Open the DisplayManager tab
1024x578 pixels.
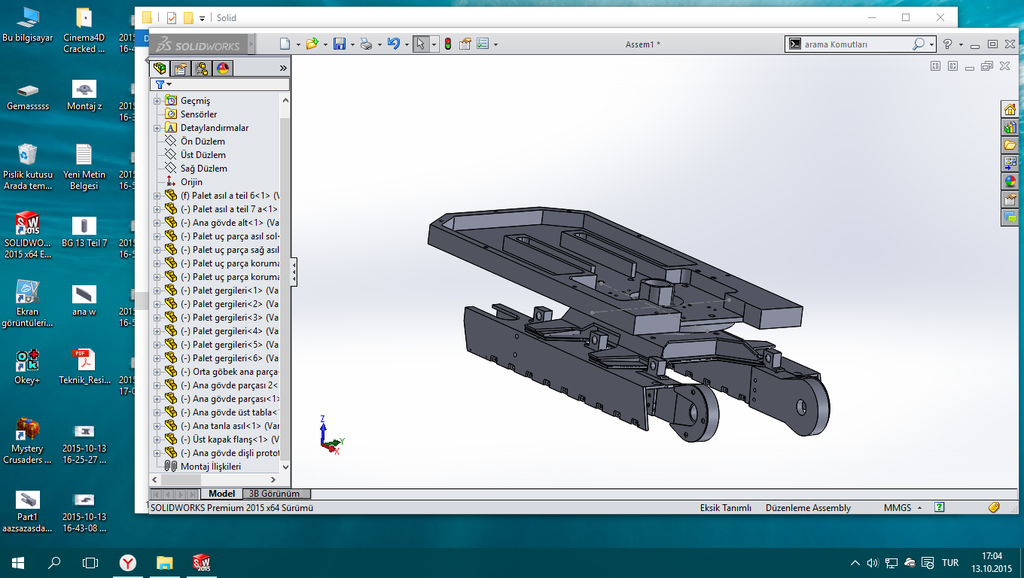223,68
